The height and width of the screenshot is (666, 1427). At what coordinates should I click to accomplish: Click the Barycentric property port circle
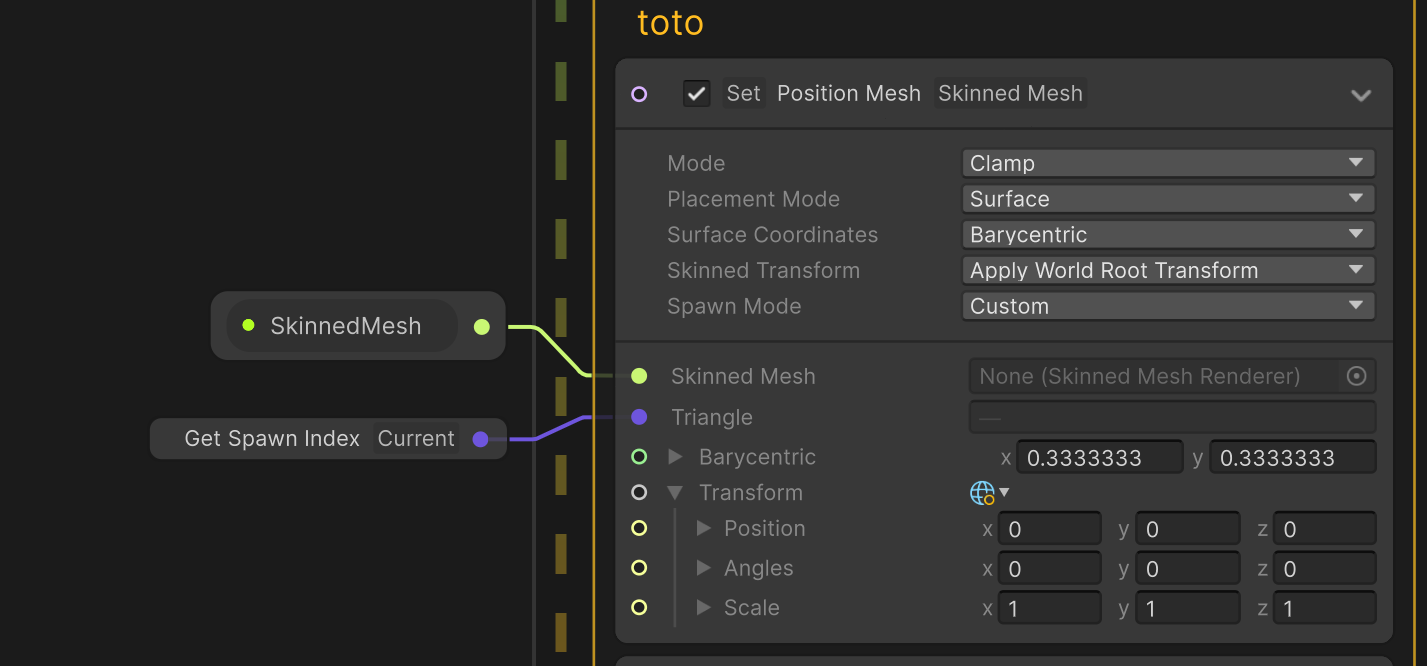640,456
